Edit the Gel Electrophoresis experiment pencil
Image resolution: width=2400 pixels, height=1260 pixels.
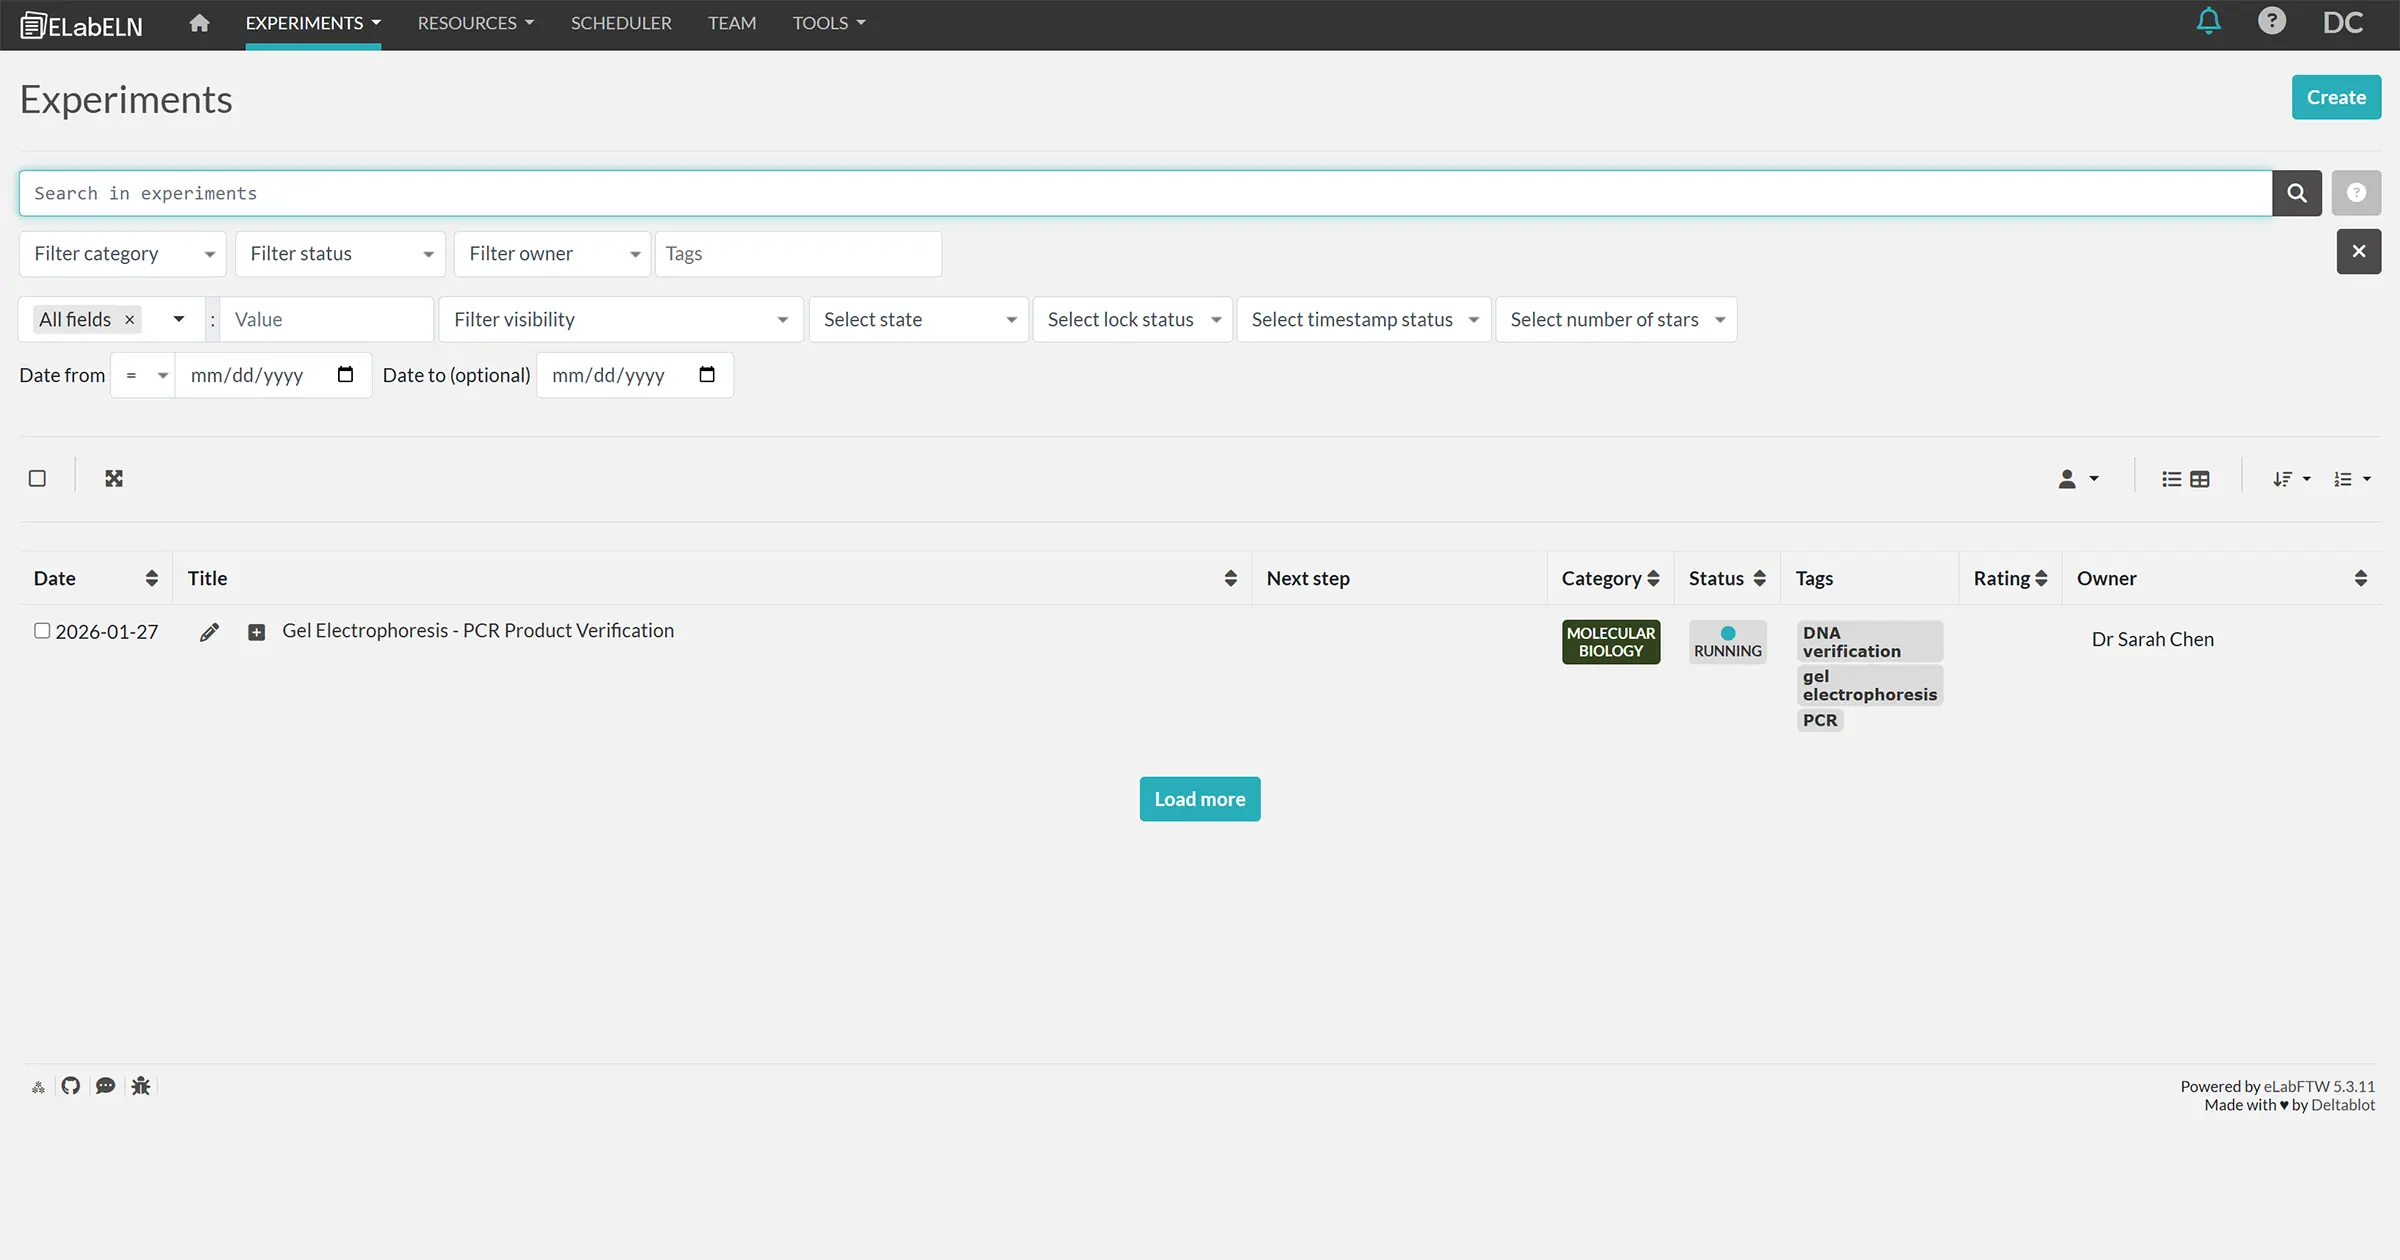(x=209, y=632)
